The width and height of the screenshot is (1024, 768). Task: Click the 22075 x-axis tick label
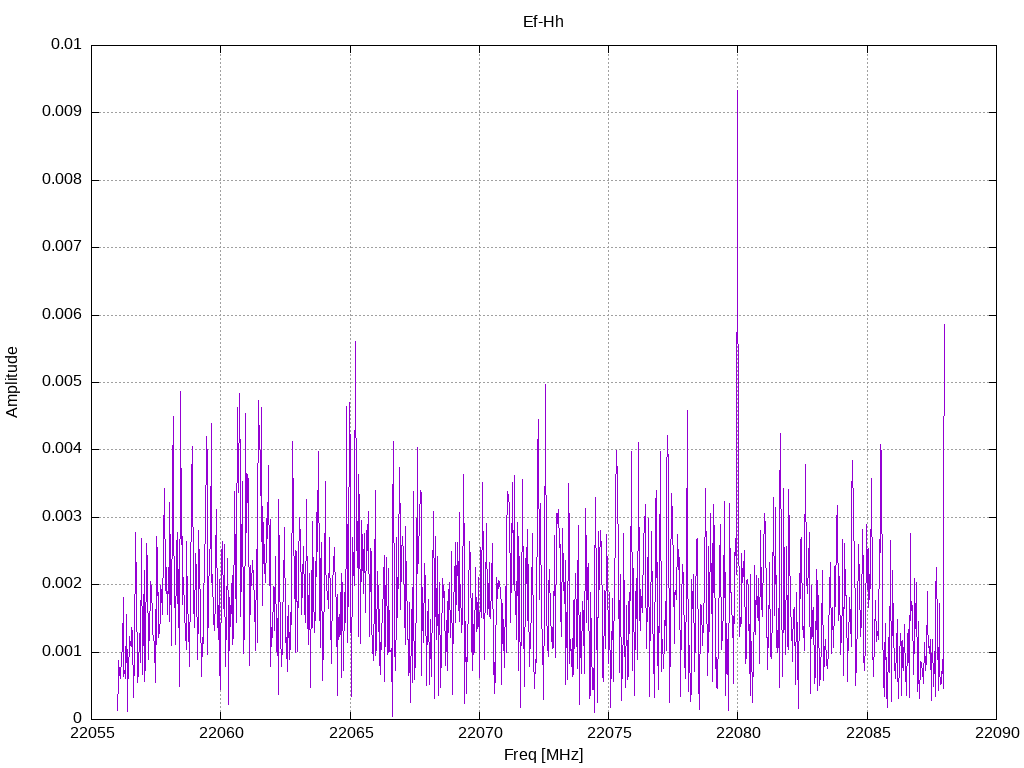(x=608, y=735)
